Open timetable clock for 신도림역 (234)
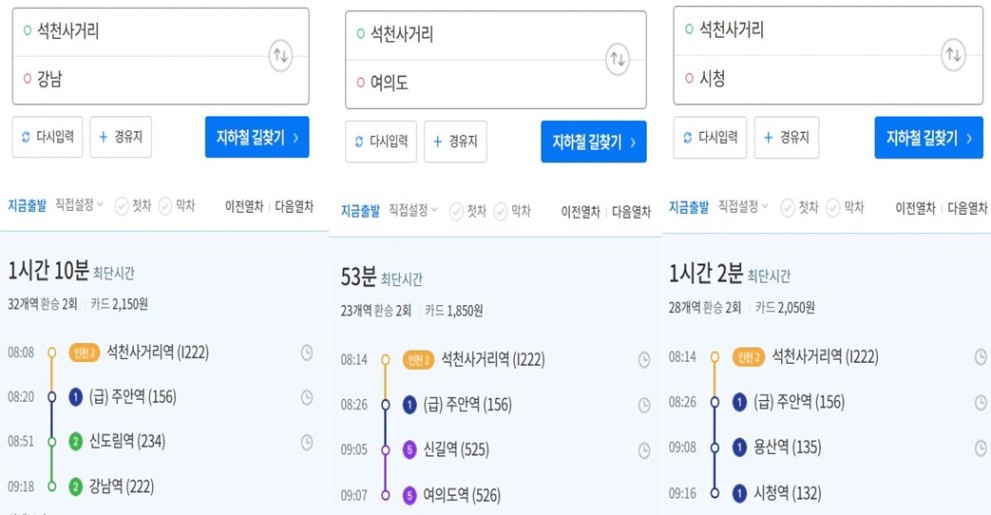This screenshot has height=515, width=991. tap(307, 442)
